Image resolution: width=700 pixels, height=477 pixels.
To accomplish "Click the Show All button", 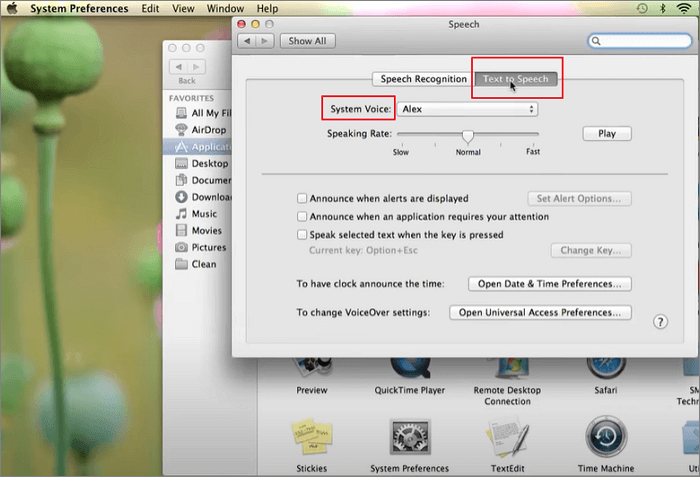I will tap(308, 41).
